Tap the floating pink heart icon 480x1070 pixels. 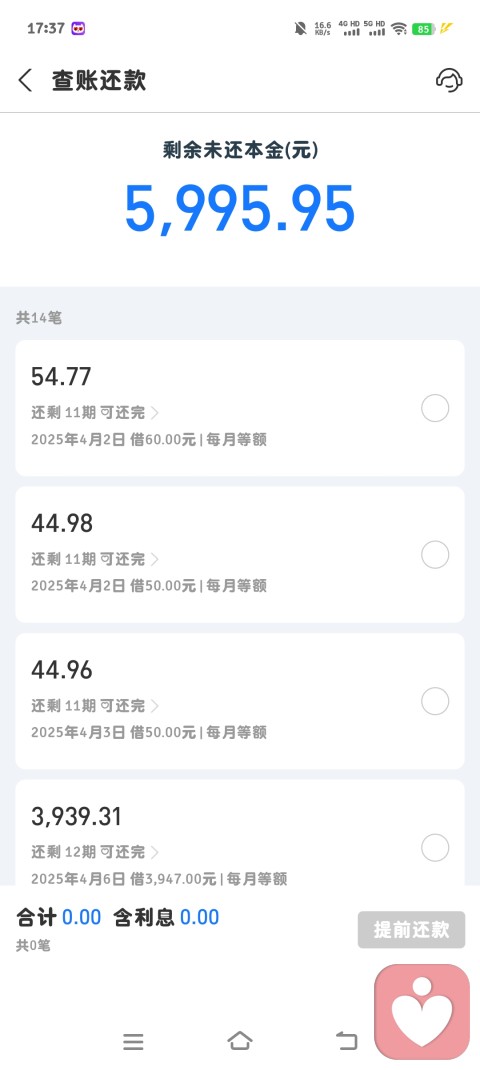pos(423,1011)
